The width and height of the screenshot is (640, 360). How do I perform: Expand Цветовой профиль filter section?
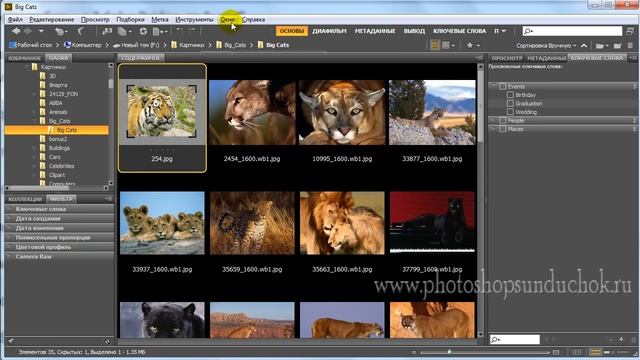coord(60,247)
